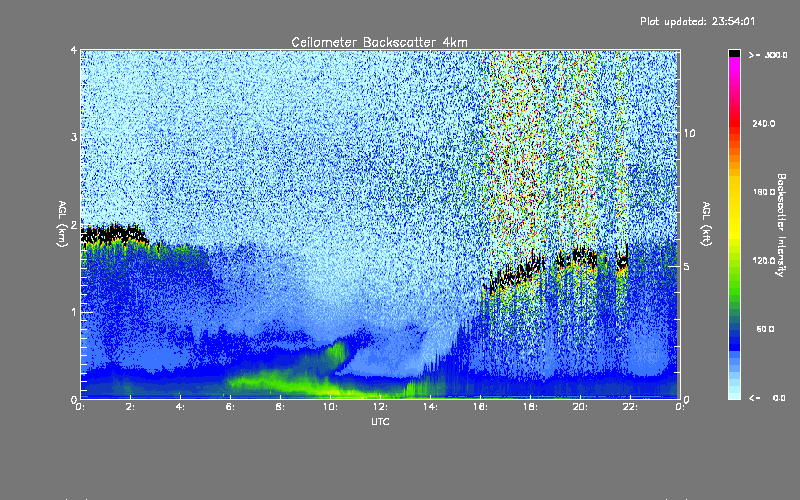The image size is (800, 500).
Task: Click the '5' tick on kft axis
Action: coord(686,266)
